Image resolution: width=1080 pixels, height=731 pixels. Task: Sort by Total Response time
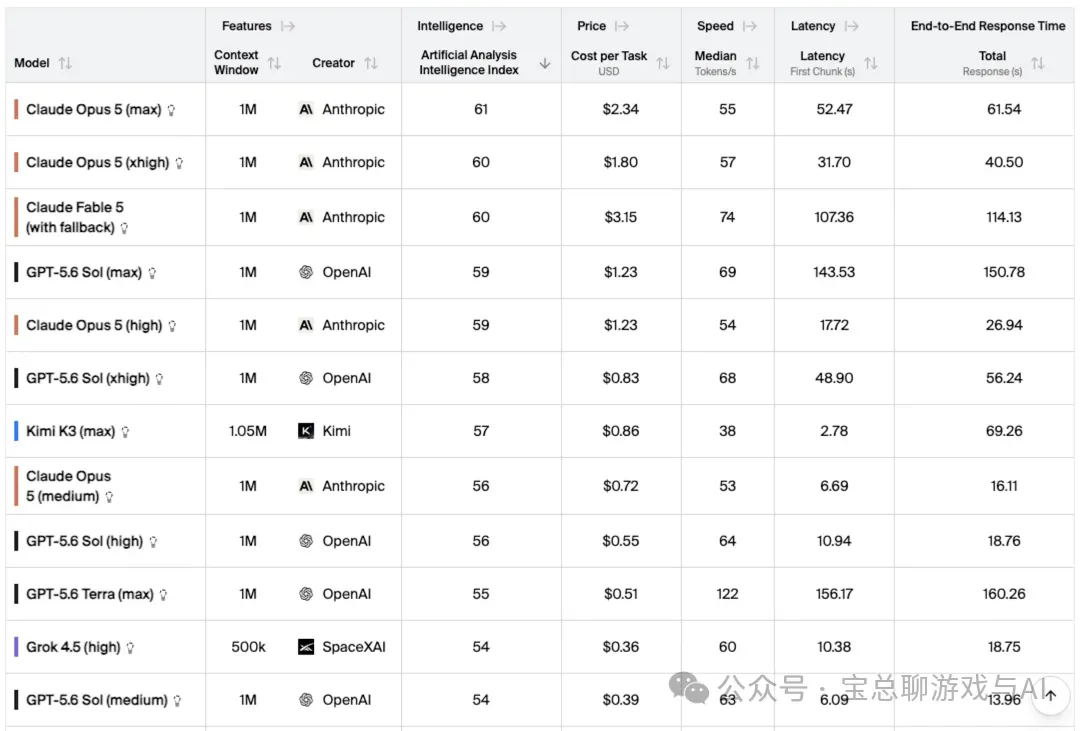[1038, 63]
